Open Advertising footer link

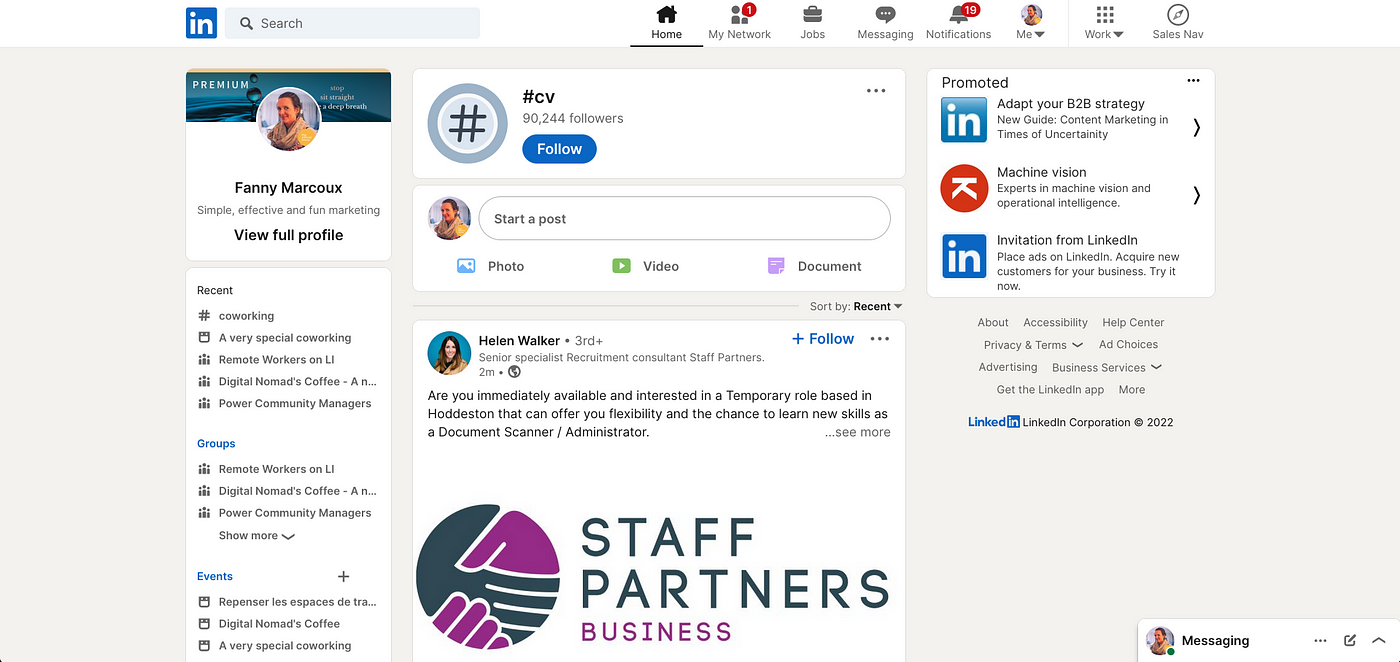pyautogui.click(x=1008, y=367)
